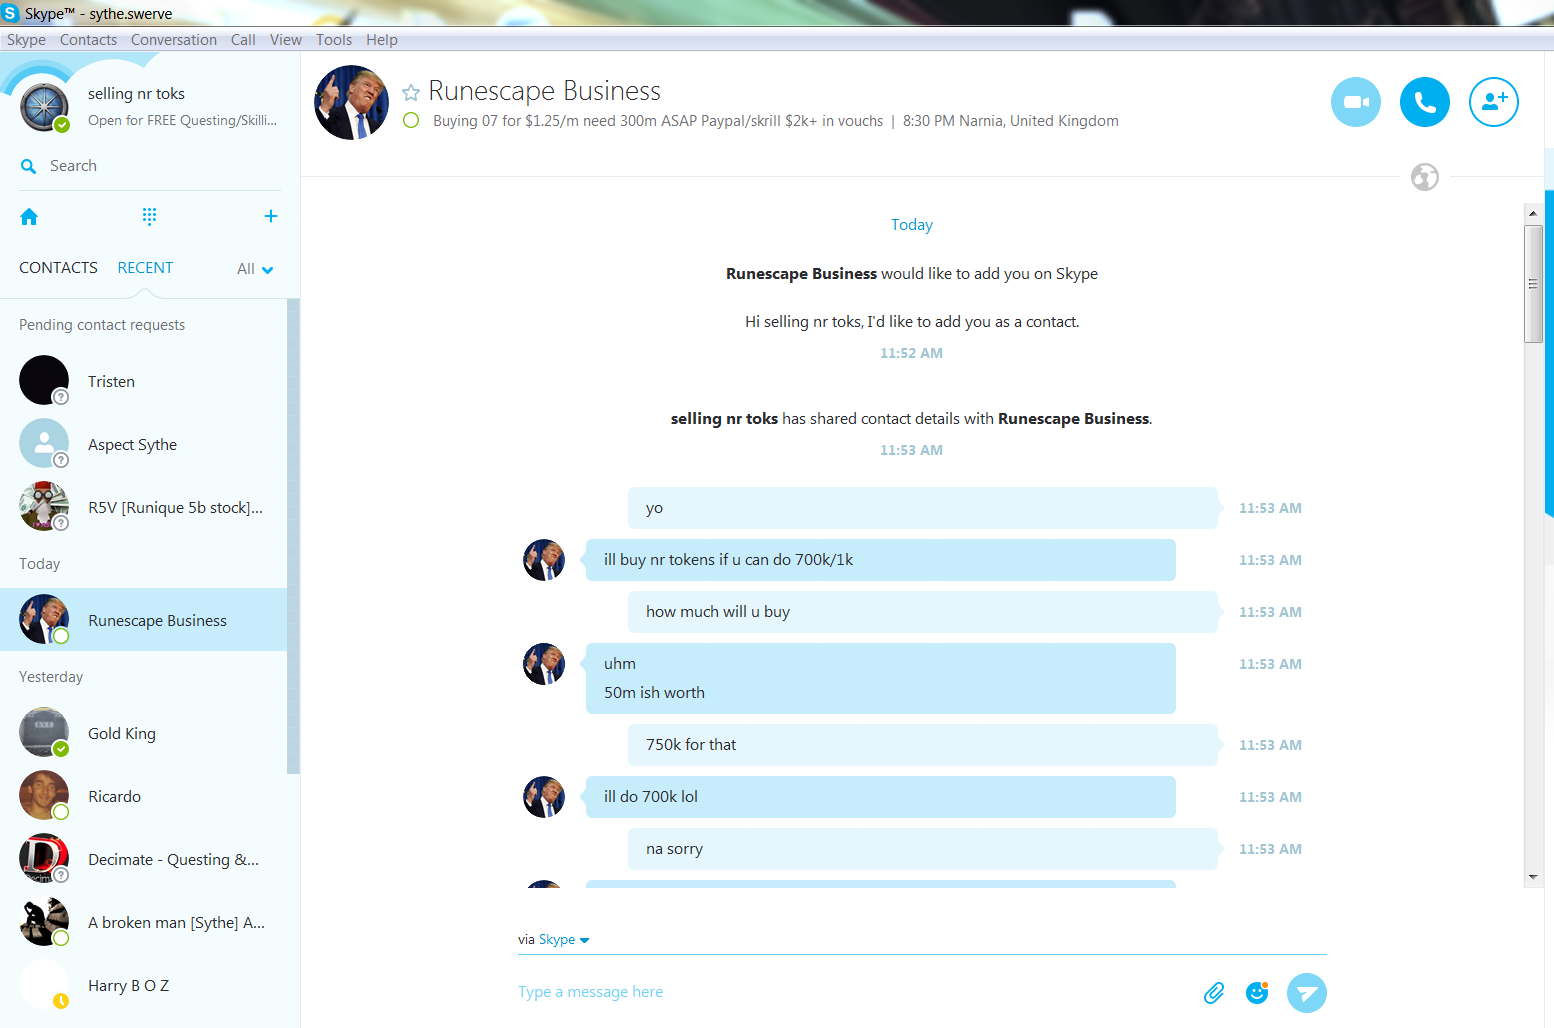The width and height of the screenshot is (1554, 1028).
Task: Click the 'selling nr toks' profile name
Action: [136, 93]
